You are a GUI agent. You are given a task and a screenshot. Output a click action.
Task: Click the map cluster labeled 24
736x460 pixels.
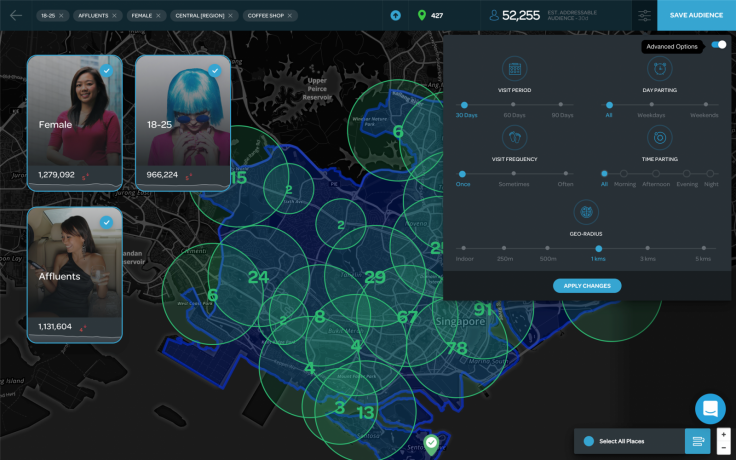coord(258,277)
